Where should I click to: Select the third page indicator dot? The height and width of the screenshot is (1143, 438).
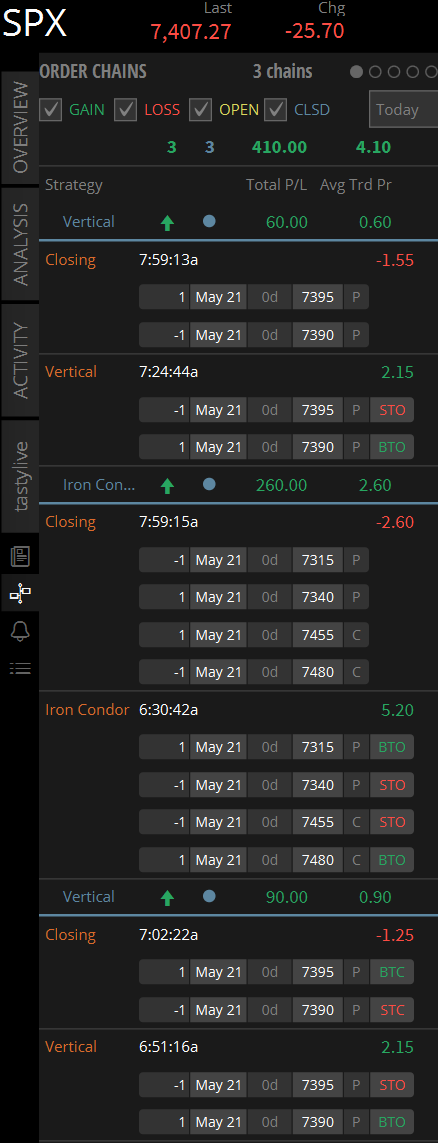[394, 71]
